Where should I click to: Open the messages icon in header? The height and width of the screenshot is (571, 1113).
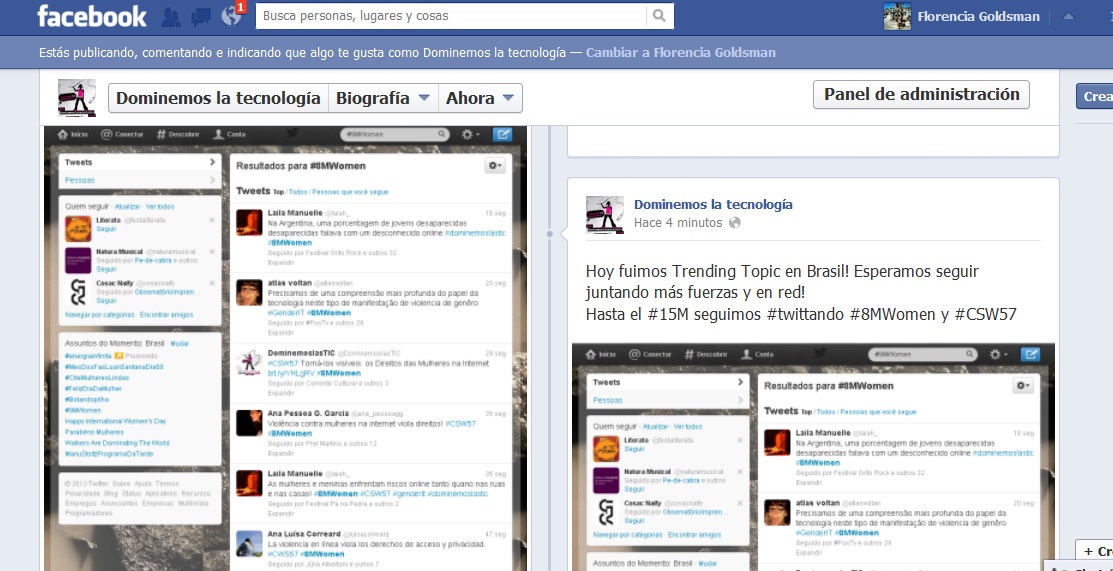click(x=201, y=16)
